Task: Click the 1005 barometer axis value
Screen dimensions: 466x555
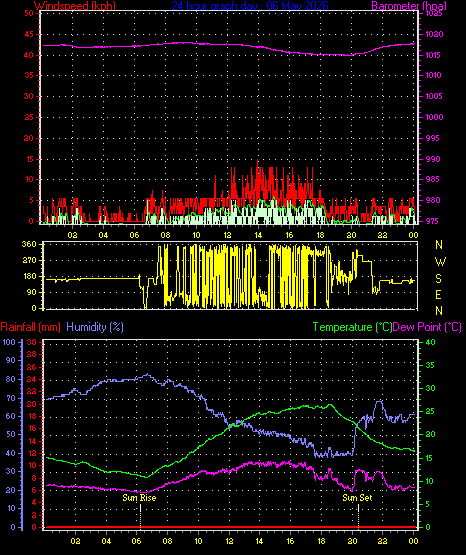Action: 433,96
